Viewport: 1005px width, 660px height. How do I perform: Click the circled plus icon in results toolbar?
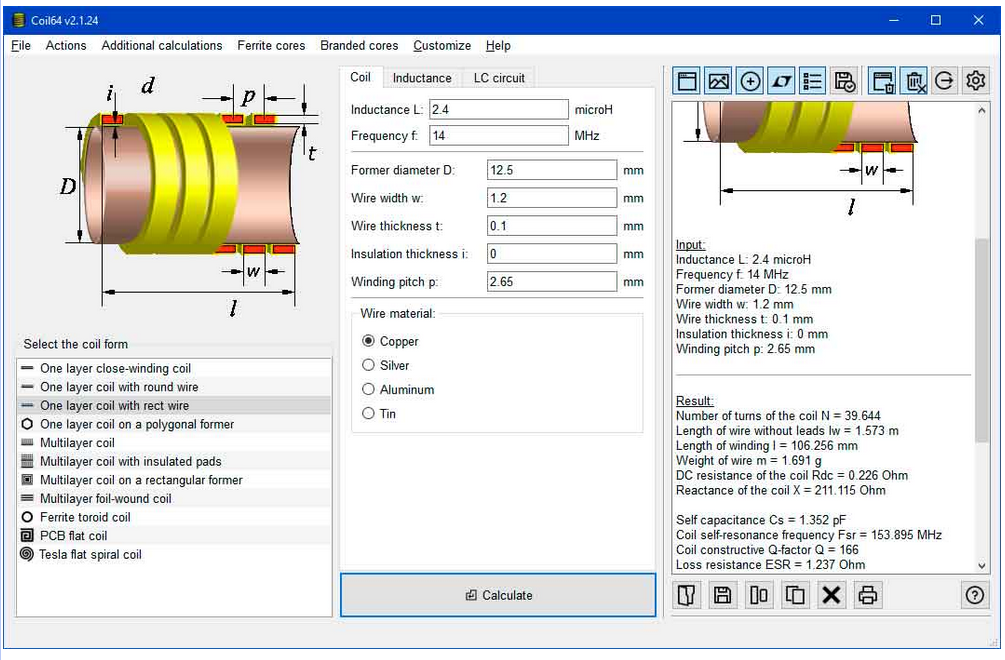point(750,81)
